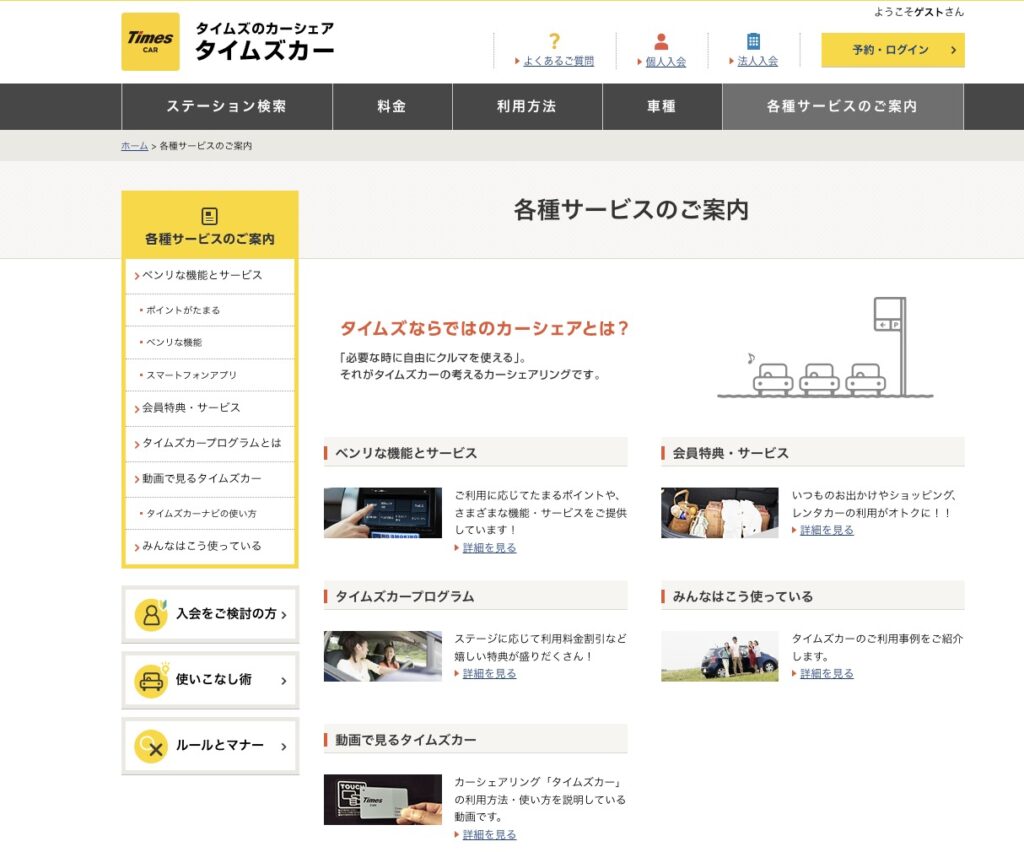
Task: Click the 動画で見るタイムズカー section heading
Action: click(x=475, y=740)
